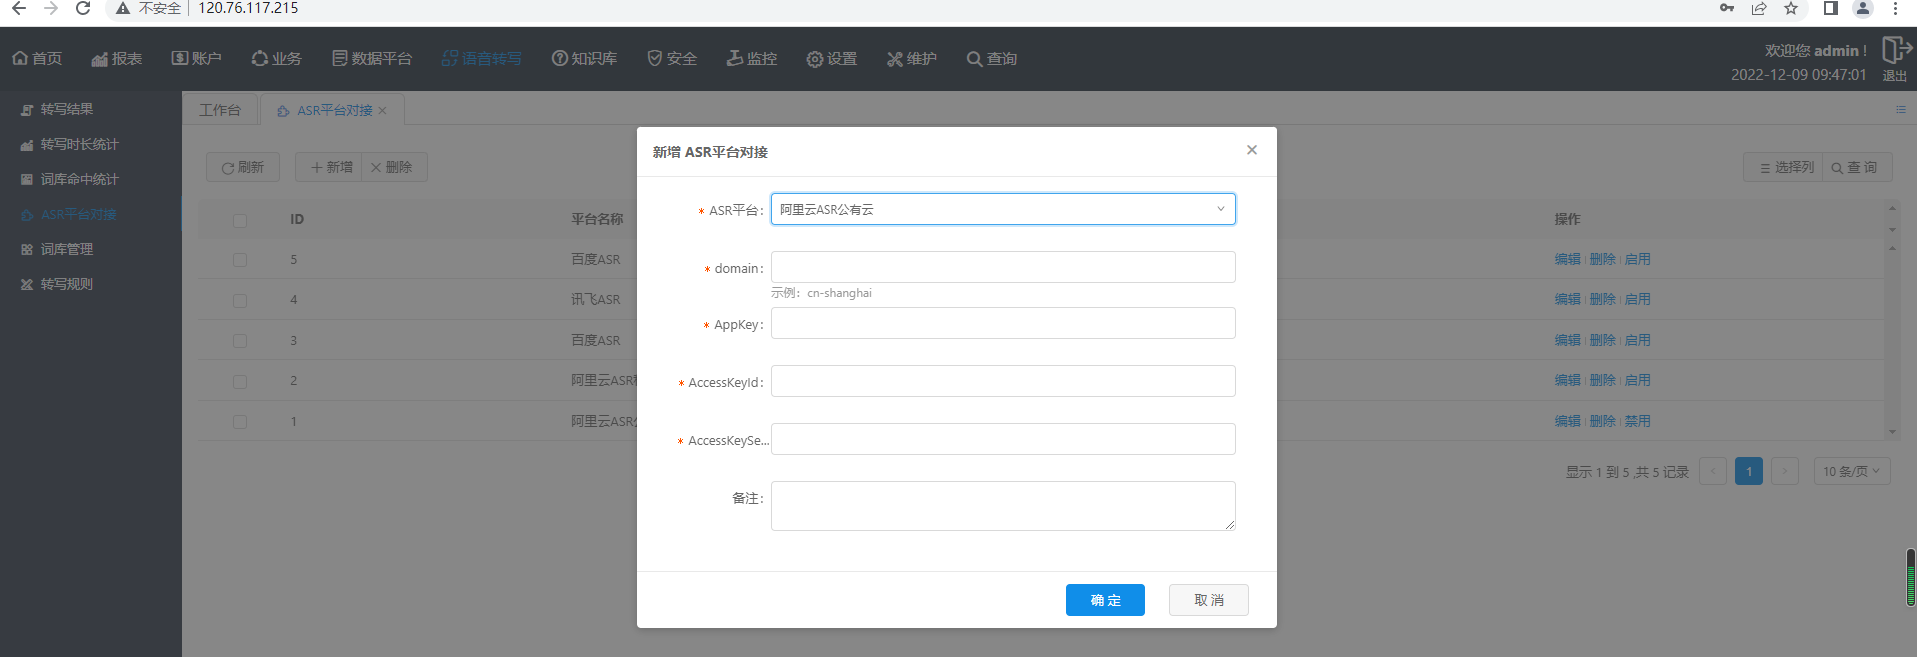Open 转写结果 in the sidebar

pyautogui.click(x=66, y=109)
